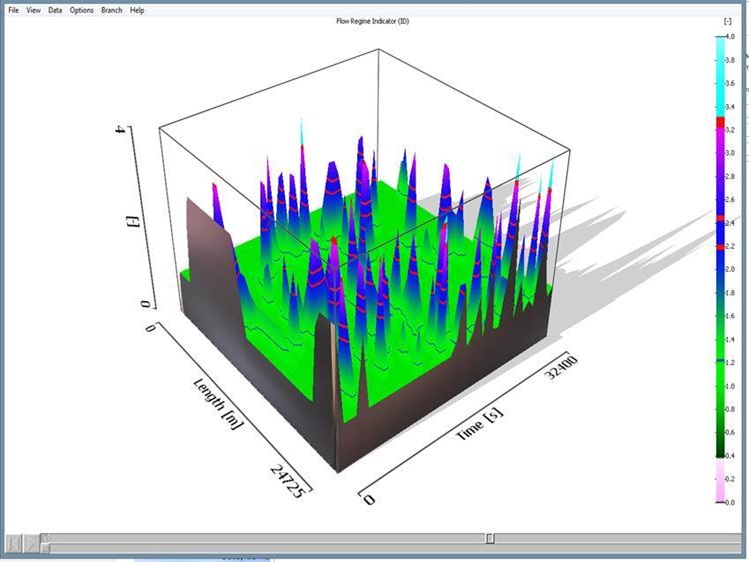Viewport: 749px width, 562px height.
Task: Click the cyan top of the color scale
Action: click(x=720, y=60)
